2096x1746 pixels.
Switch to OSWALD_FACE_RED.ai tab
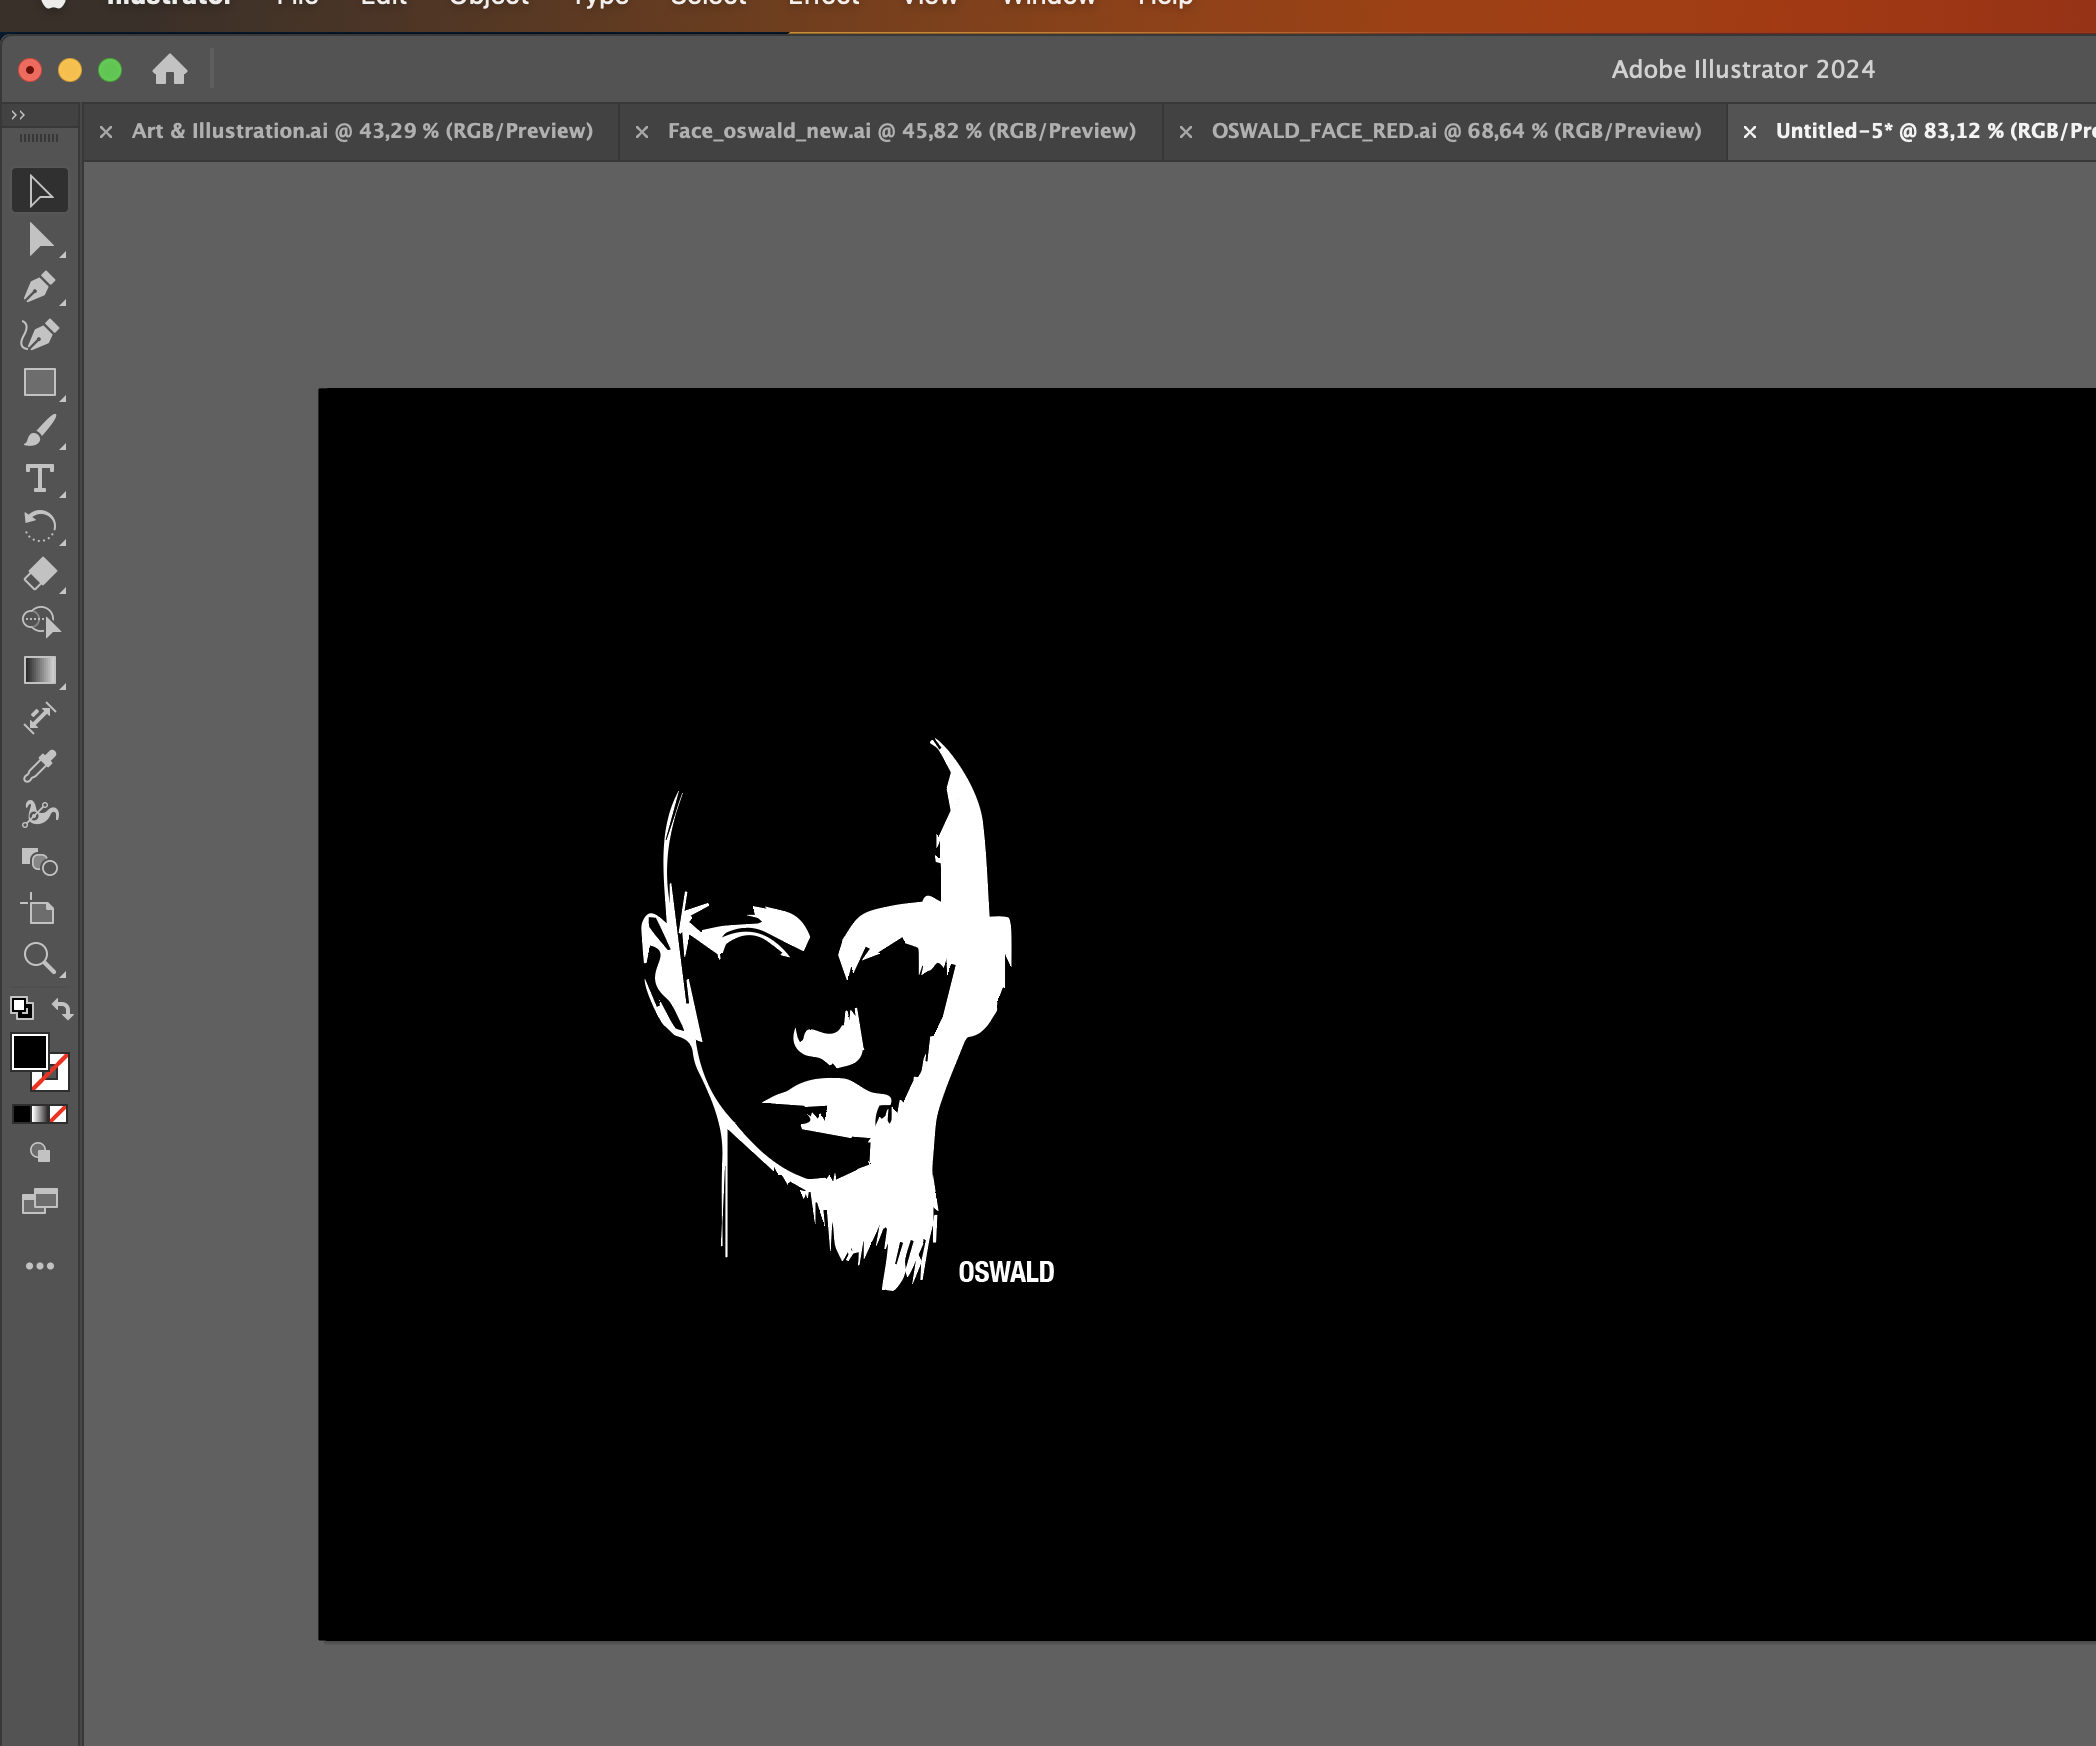click(1455, 131)
